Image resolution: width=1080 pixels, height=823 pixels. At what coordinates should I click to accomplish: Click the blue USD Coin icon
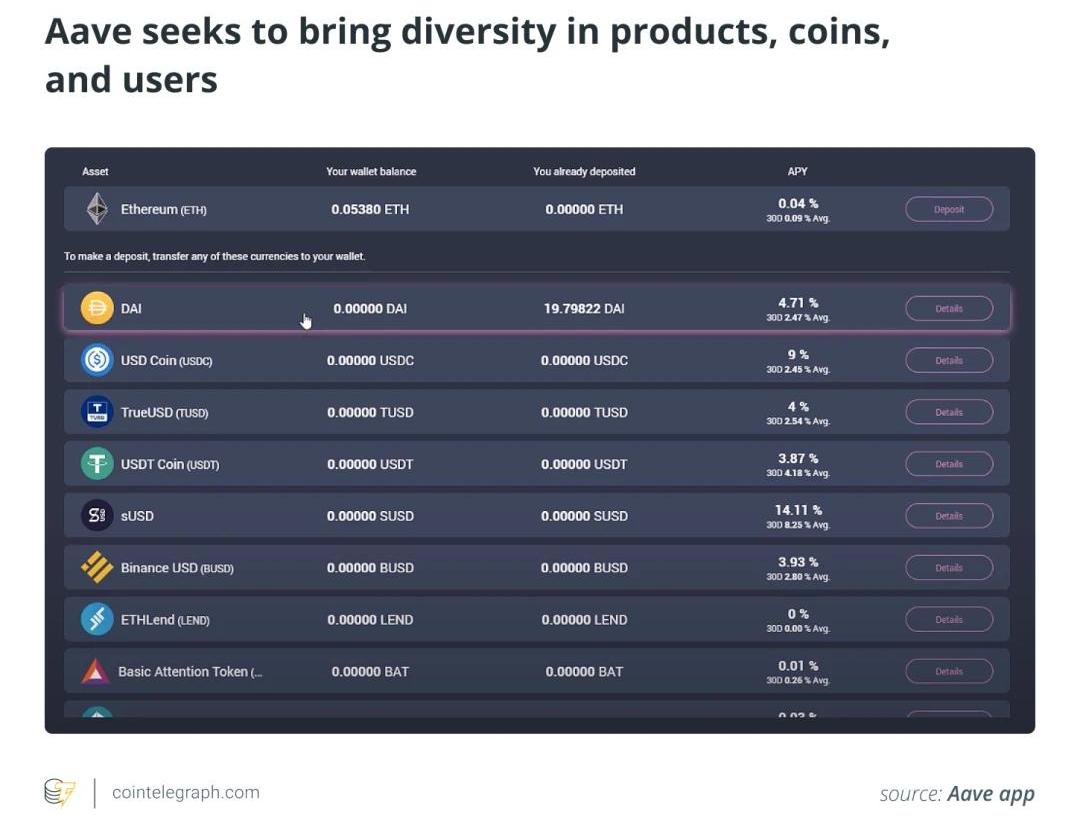97,360
